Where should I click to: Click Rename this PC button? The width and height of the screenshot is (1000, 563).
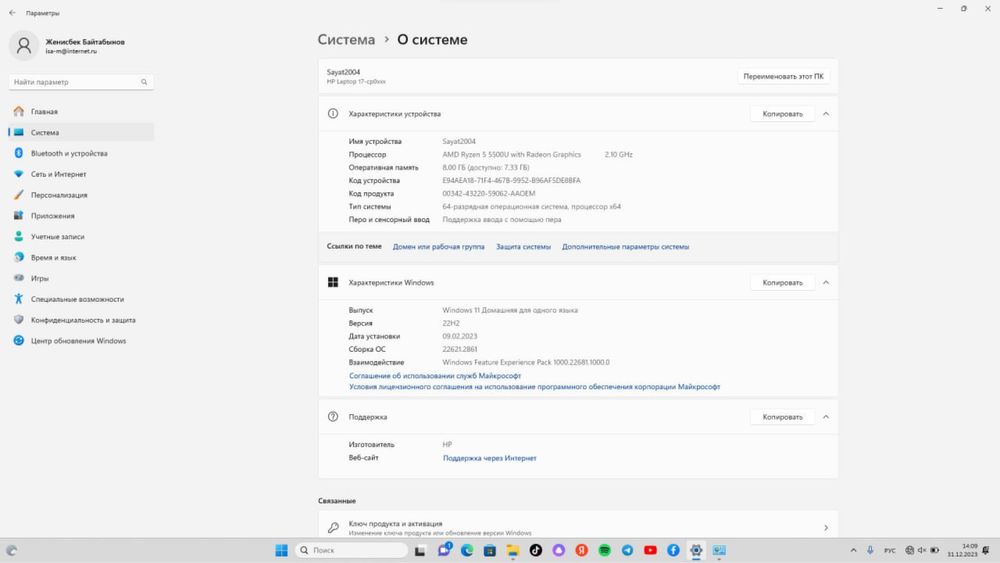(x=784, y=76)
